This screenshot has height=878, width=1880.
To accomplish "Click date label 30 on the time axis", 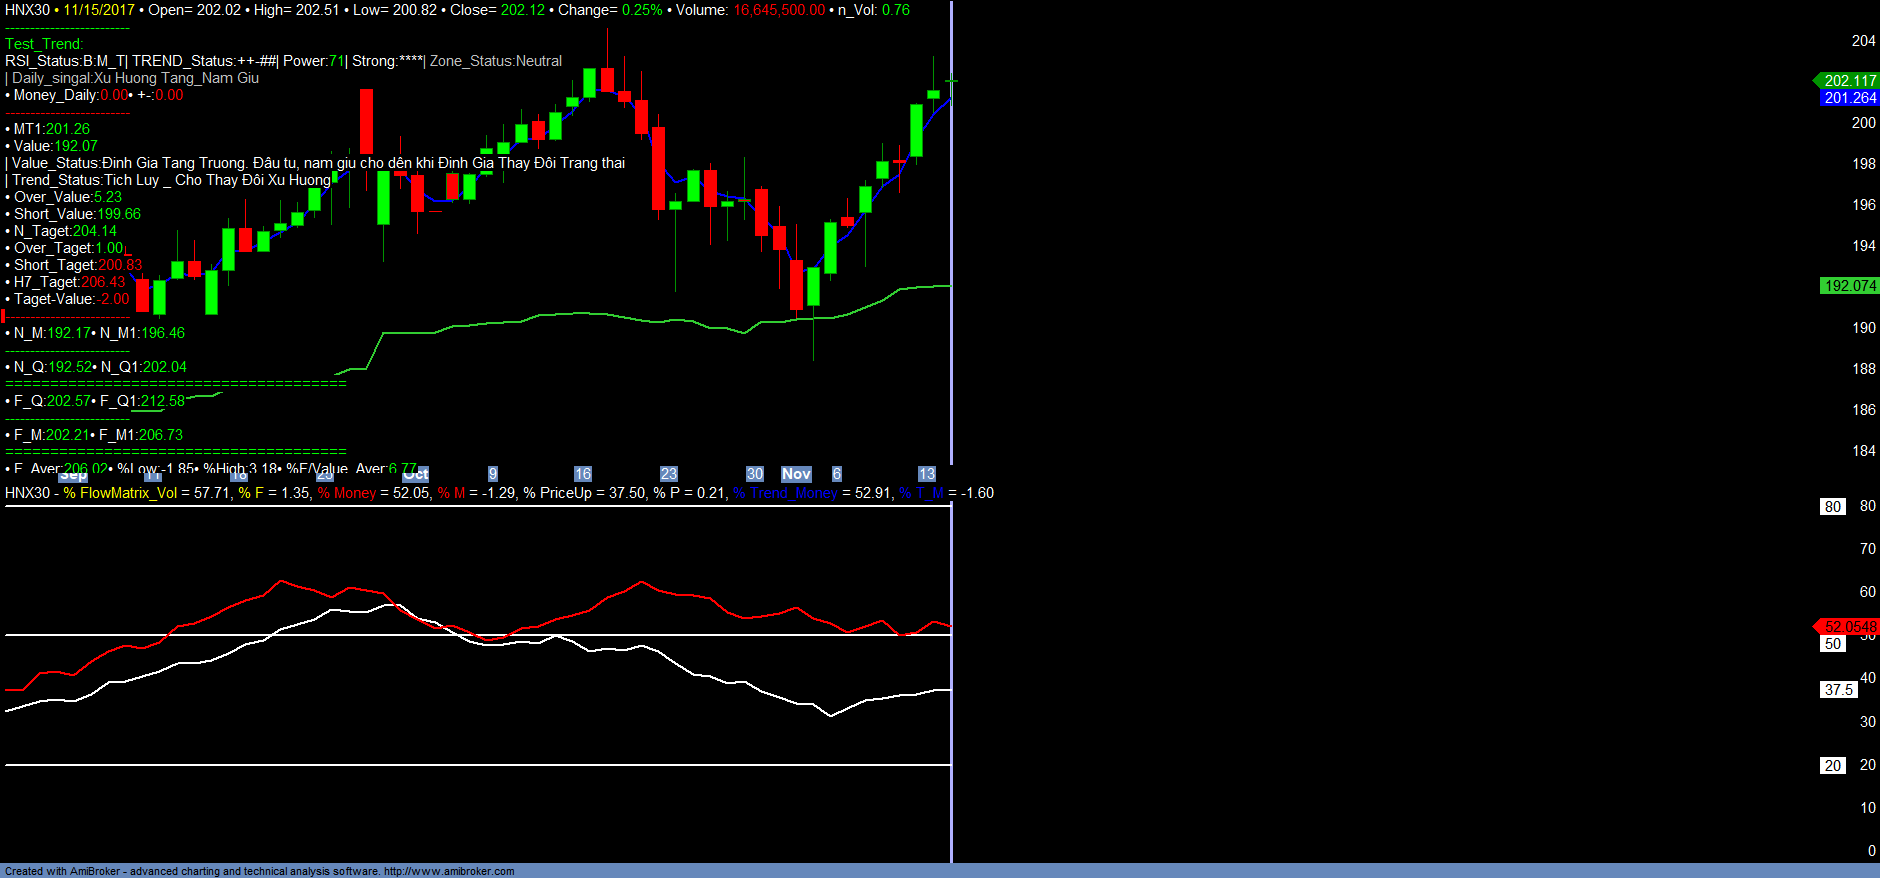I will (755, 474).
